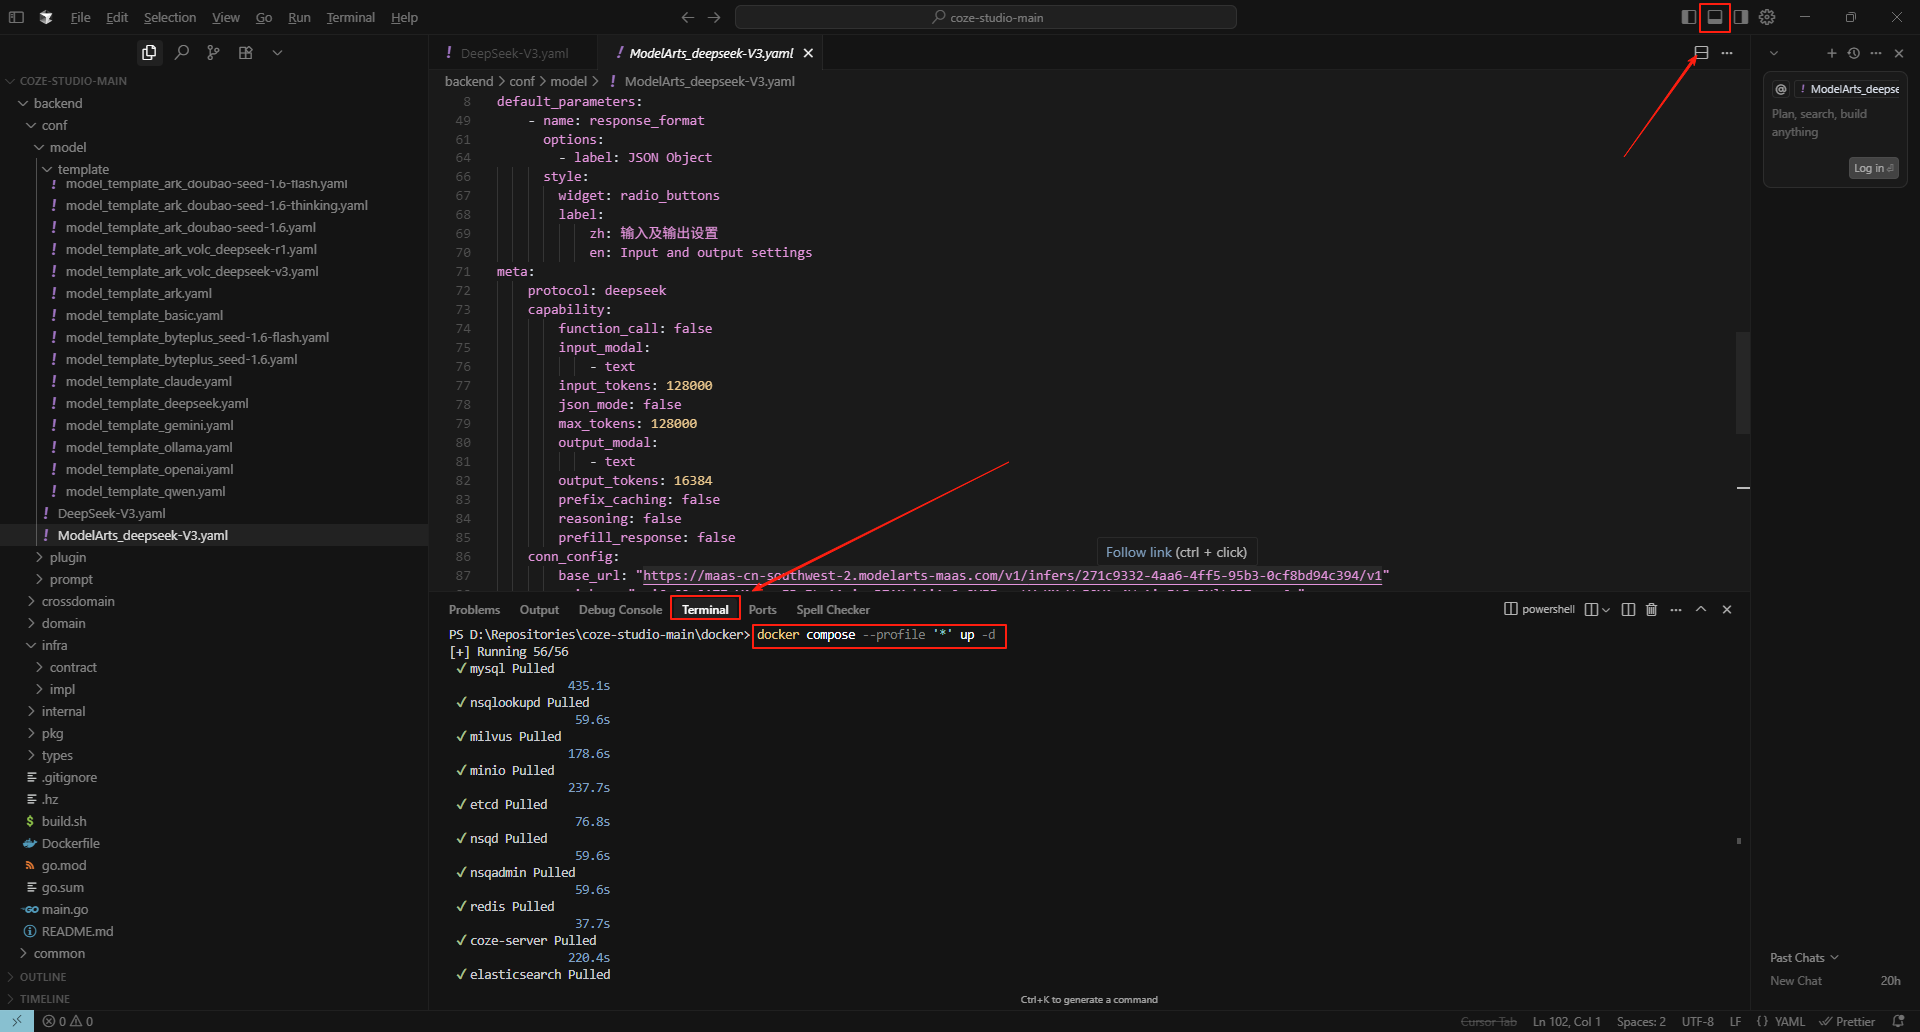Viewport: 1920px width, 1032px height.
Task: Open the Search view icon
Action: 181,53
